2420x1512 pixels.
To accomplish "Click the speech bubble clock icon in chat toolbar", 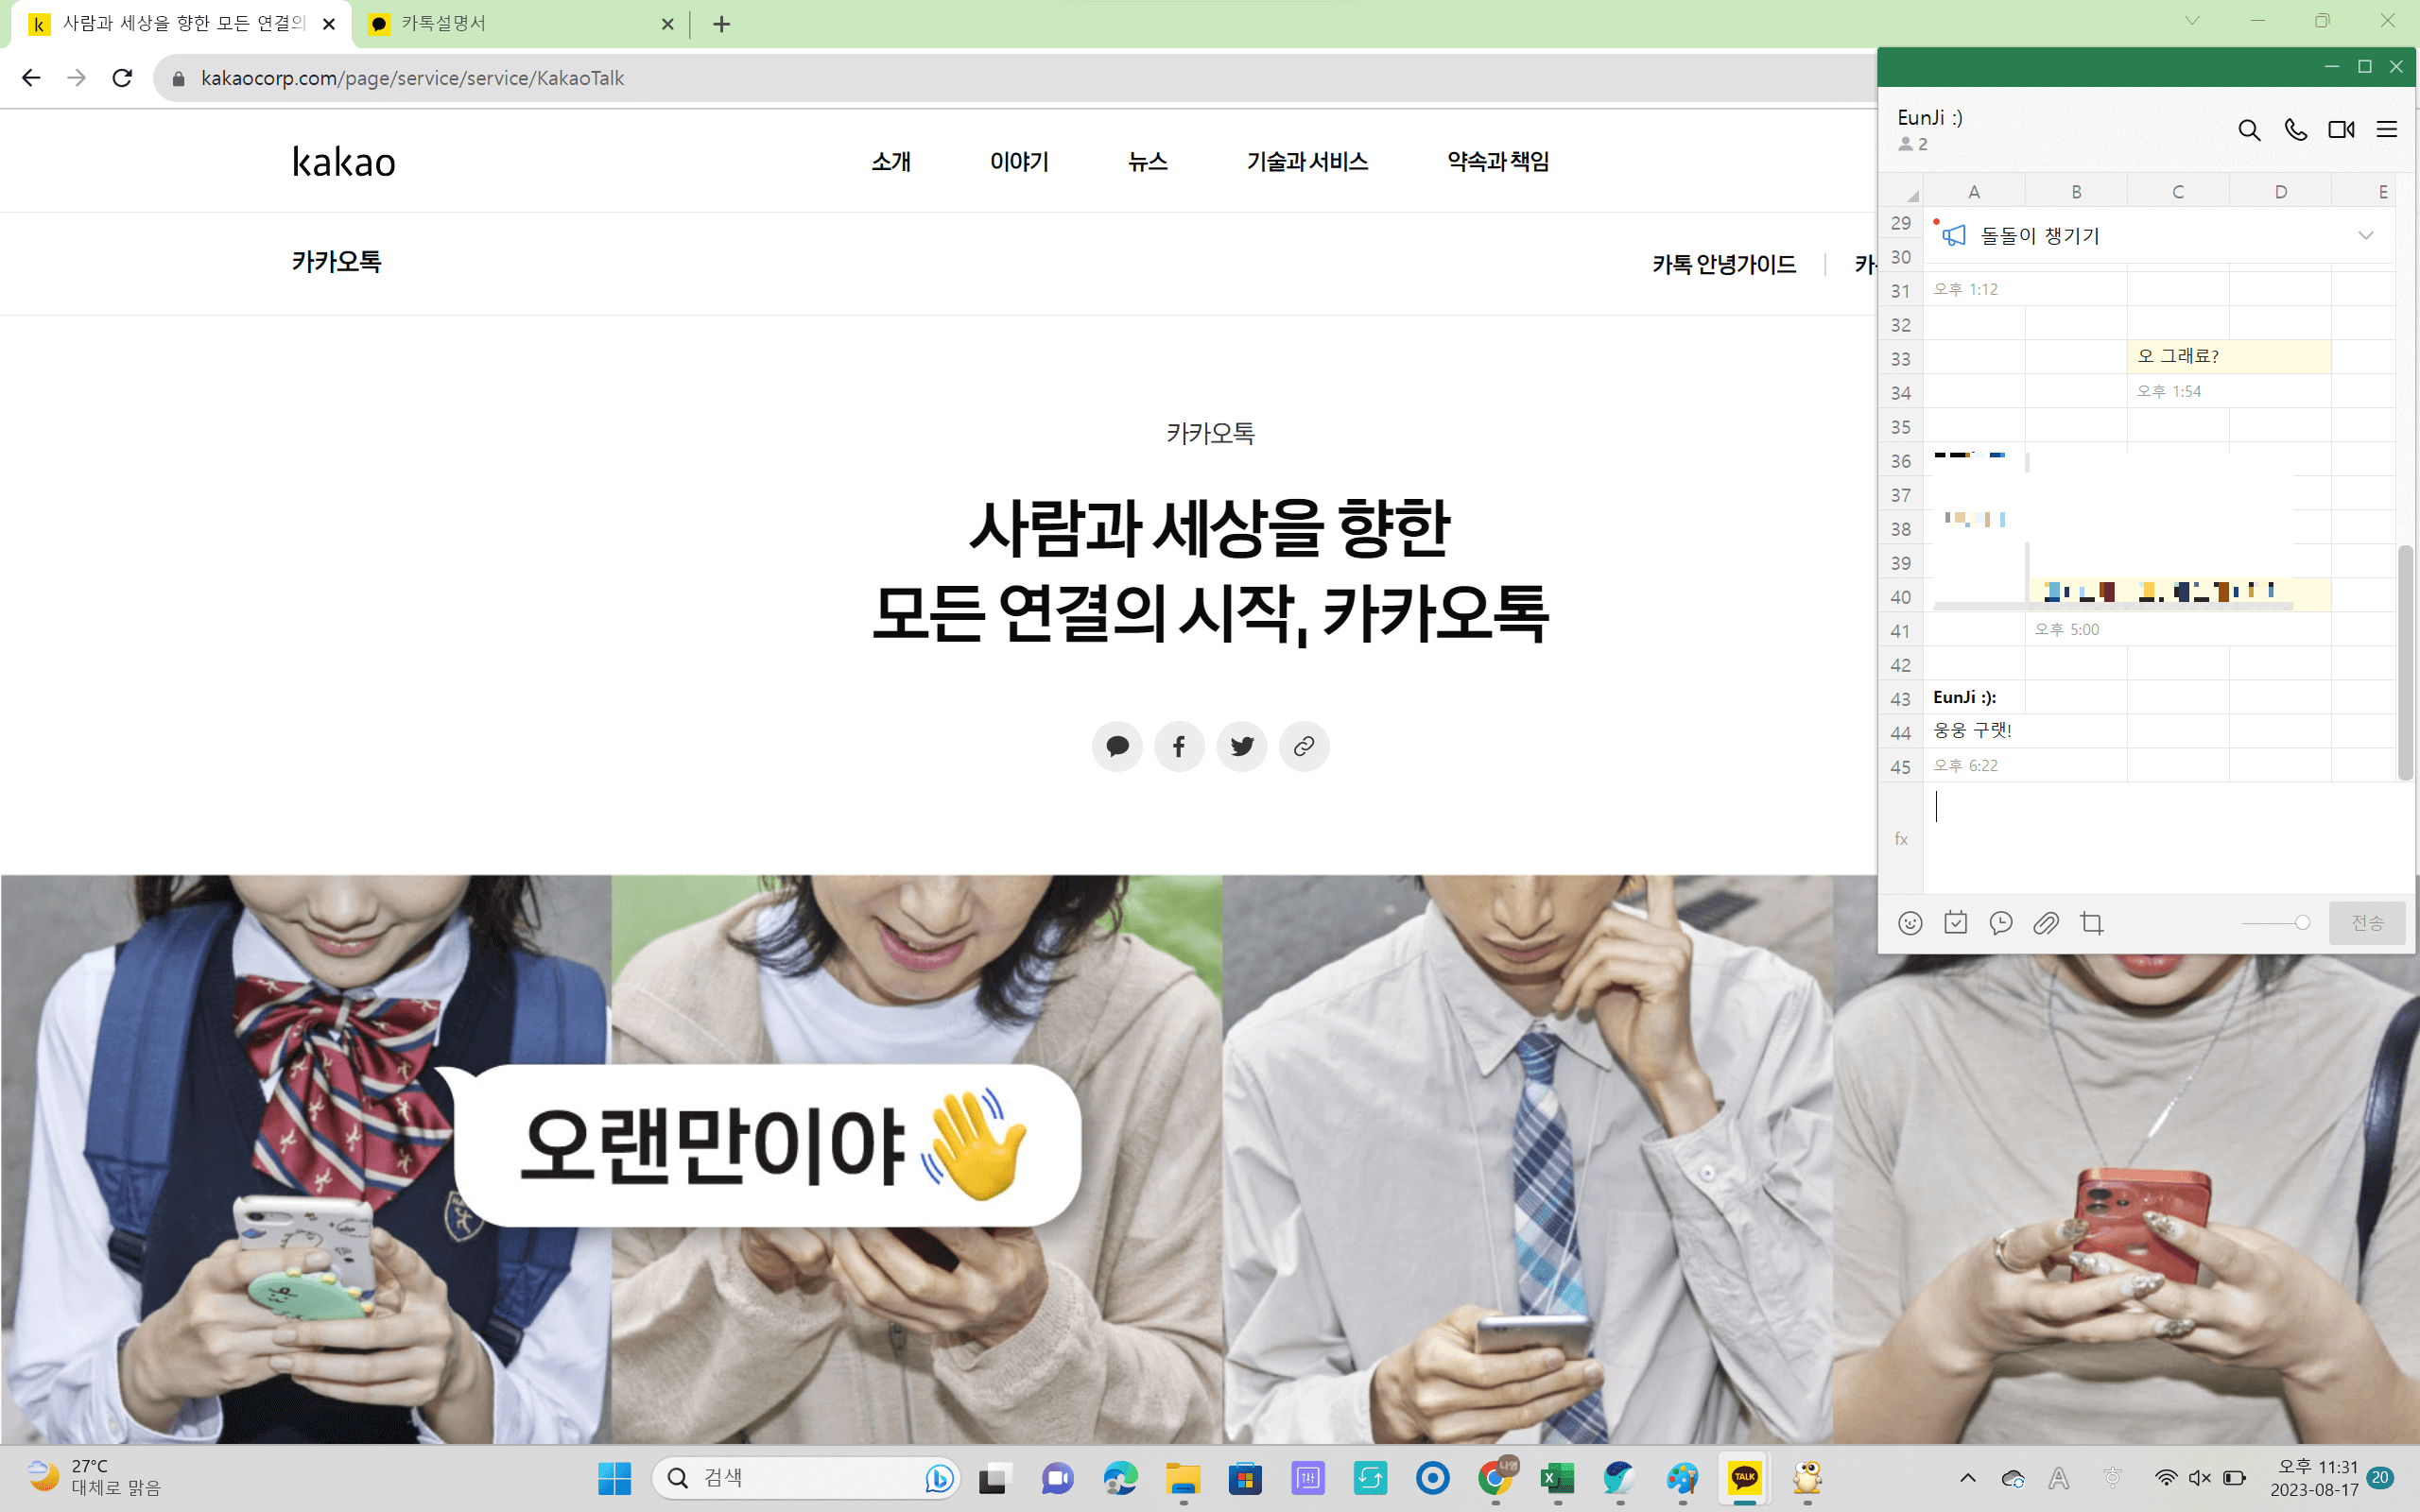I will pyautogui.click(x=2001, y=923).
